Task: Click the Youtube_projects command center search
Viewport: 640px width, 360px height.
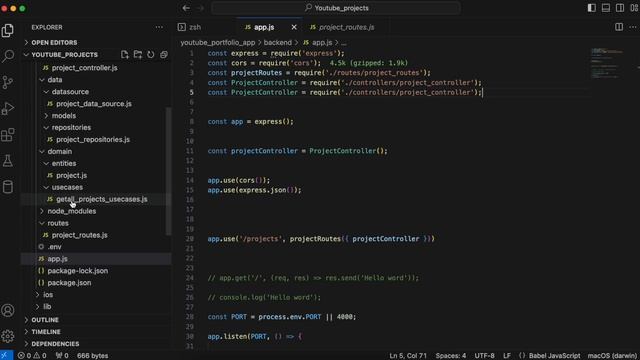Action: point(336,8)
